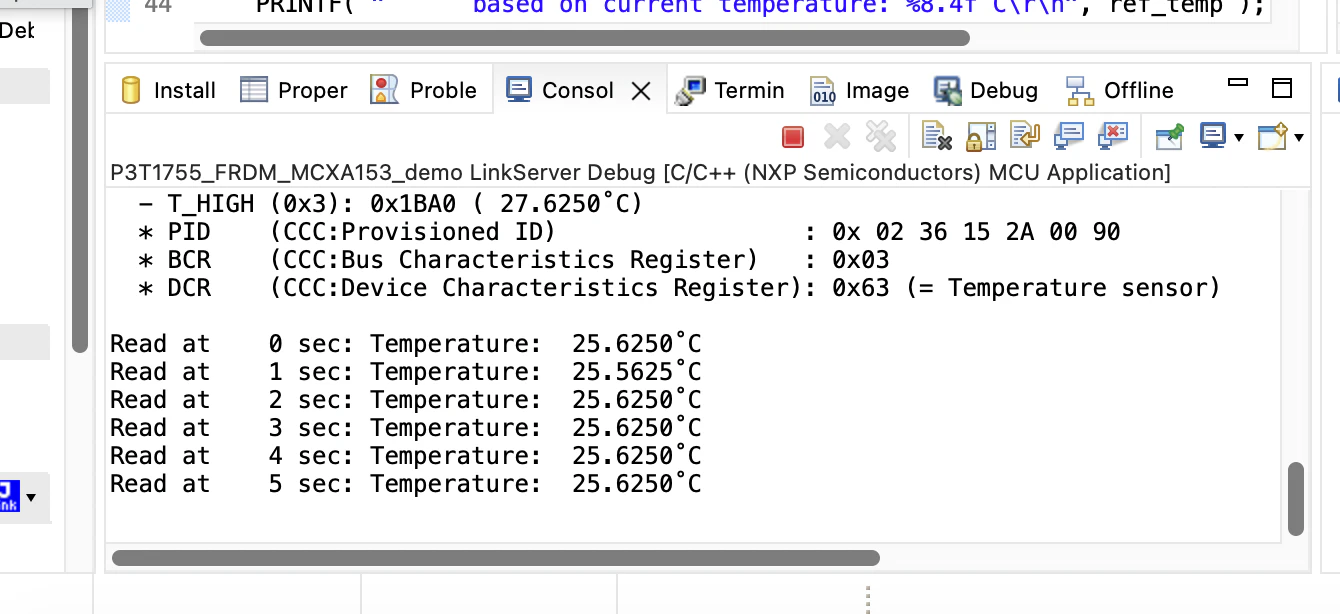Click Remove All Terminated Launches icon
The height and width of the screenshot is (614, 1340).
tap(880, 137)
